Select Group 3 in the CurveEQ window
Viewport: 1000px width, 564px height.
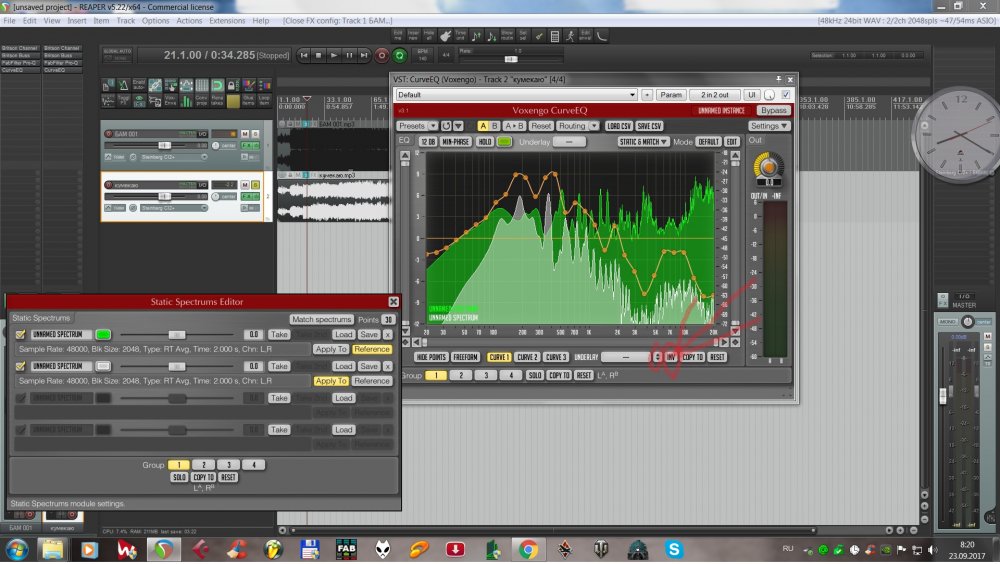(x=486, y=375)
